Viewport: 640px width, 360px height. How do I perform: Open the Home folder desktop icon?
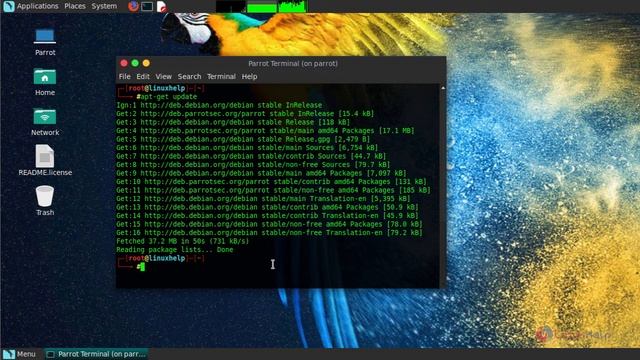tap(44, 82)
